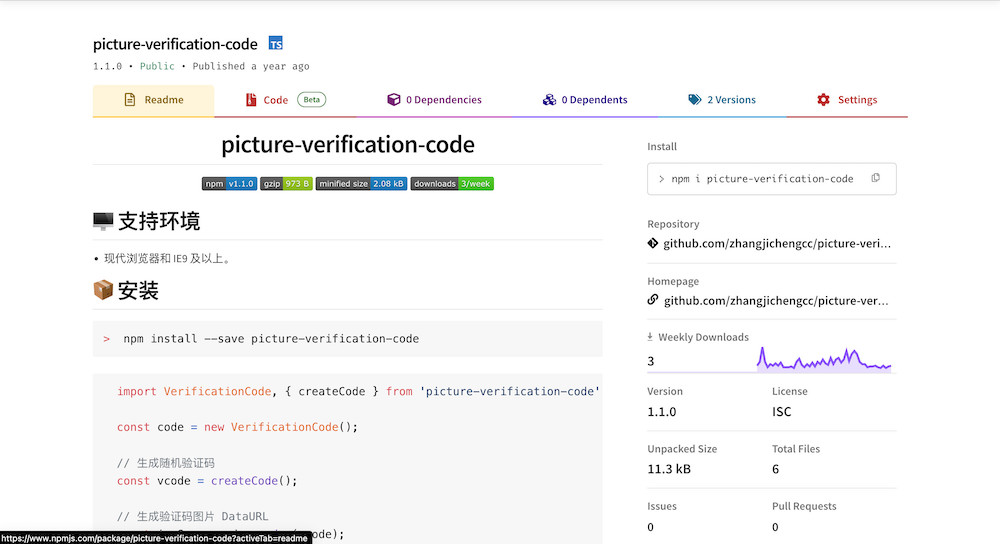Image resolution: width=1000 pixels, height=544 pixels.
Task: Click the downloads 3/week badge
Action: (x=452, y=184)
